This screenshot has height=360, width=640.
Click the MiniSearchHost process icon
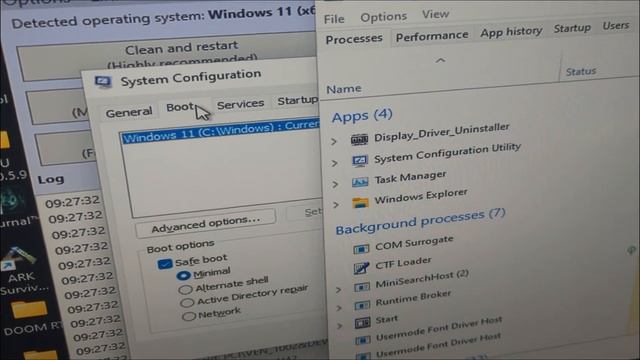pos(362,287)
